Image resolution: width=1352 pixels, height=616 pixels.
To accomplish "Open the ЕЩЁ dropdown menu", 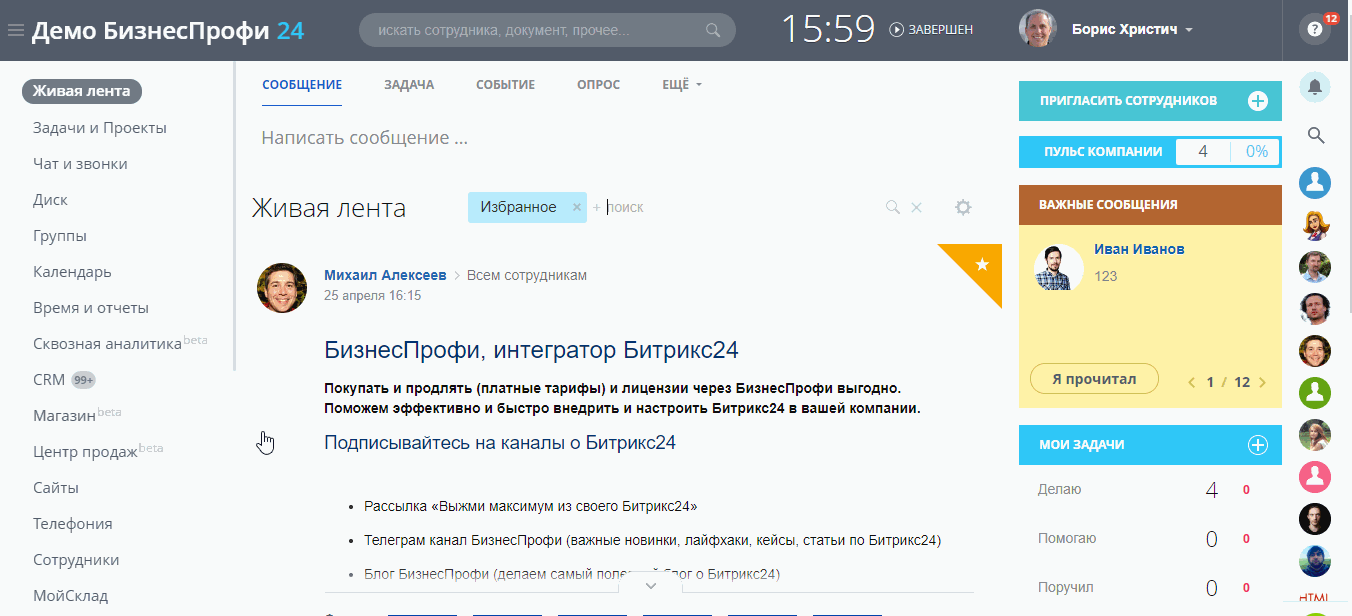I will pos(682,85).
